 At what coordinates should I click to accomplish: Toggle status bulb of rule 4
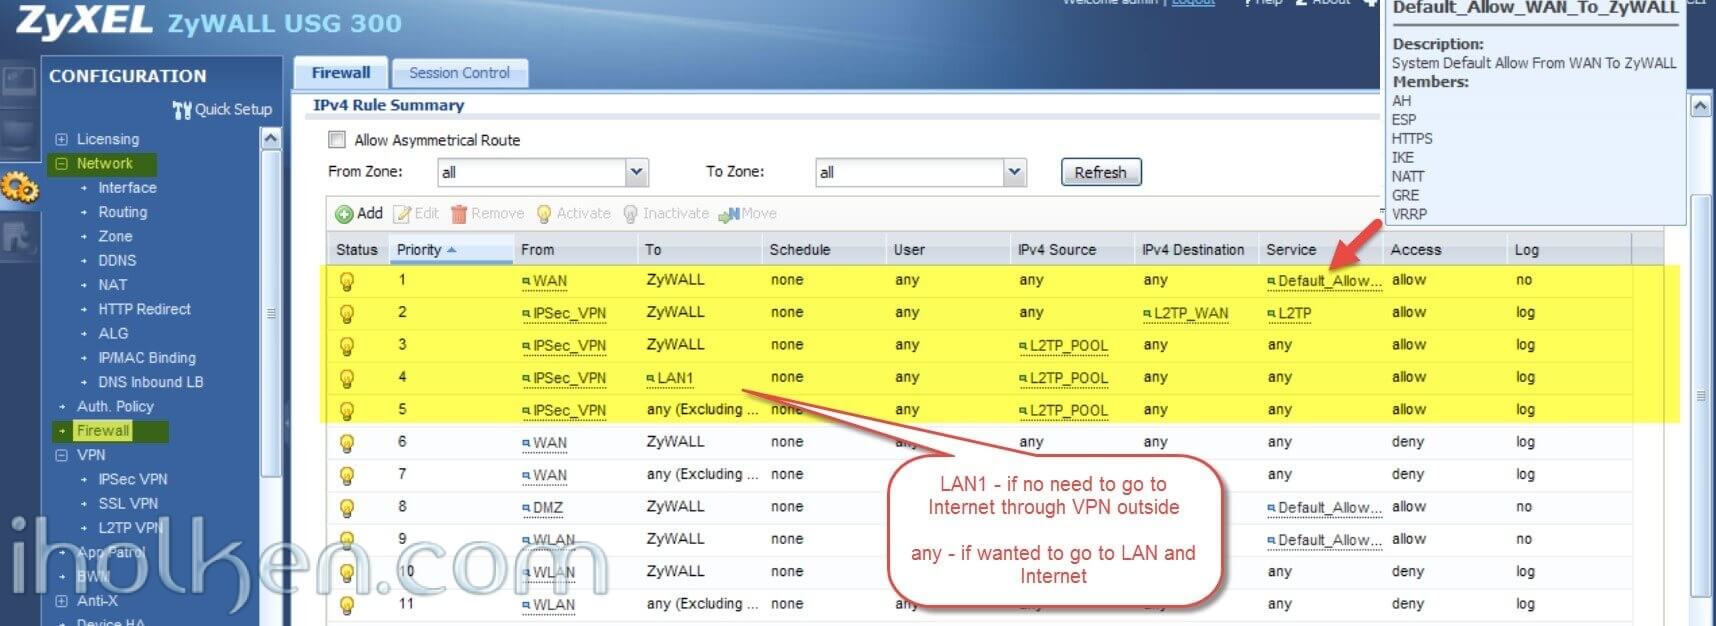pos(347,378)
